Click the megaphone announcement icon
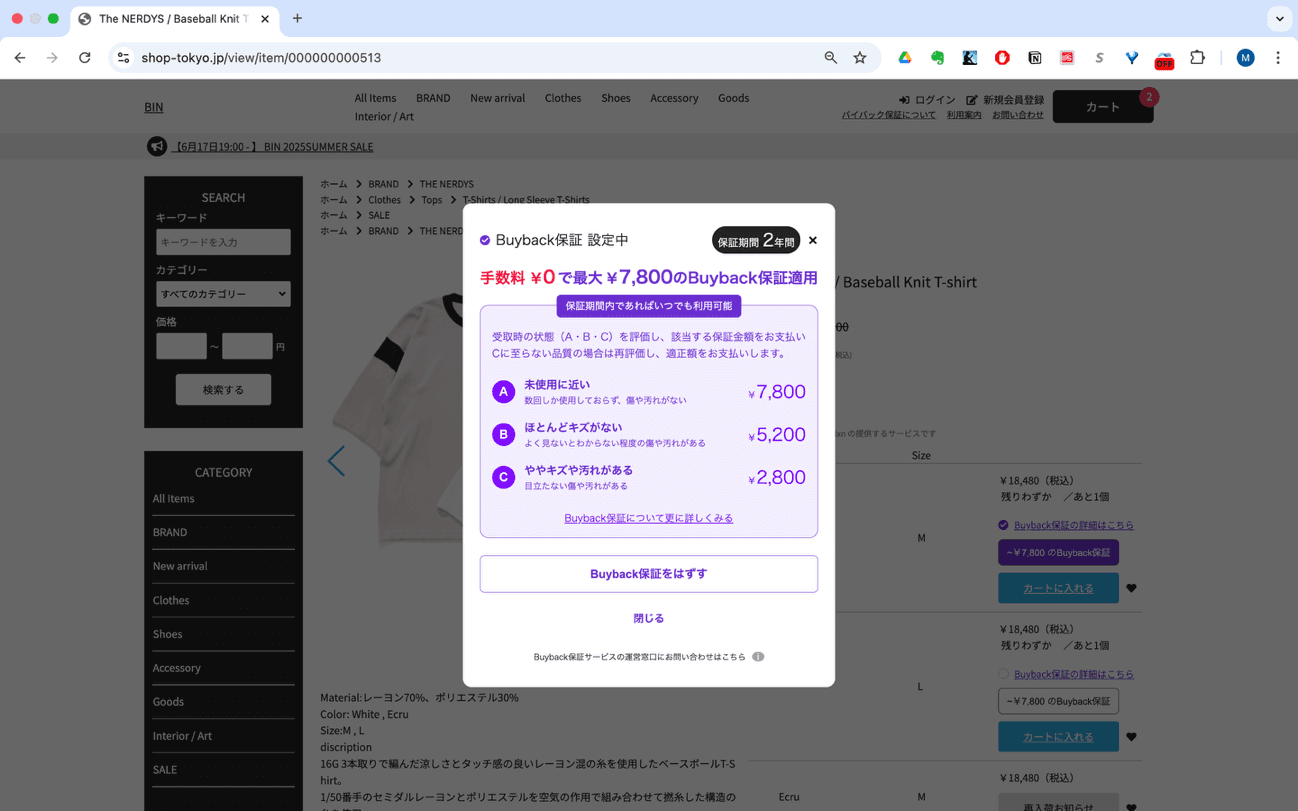The width and height of the screenshot is (1298, 811). pos(157,146)
